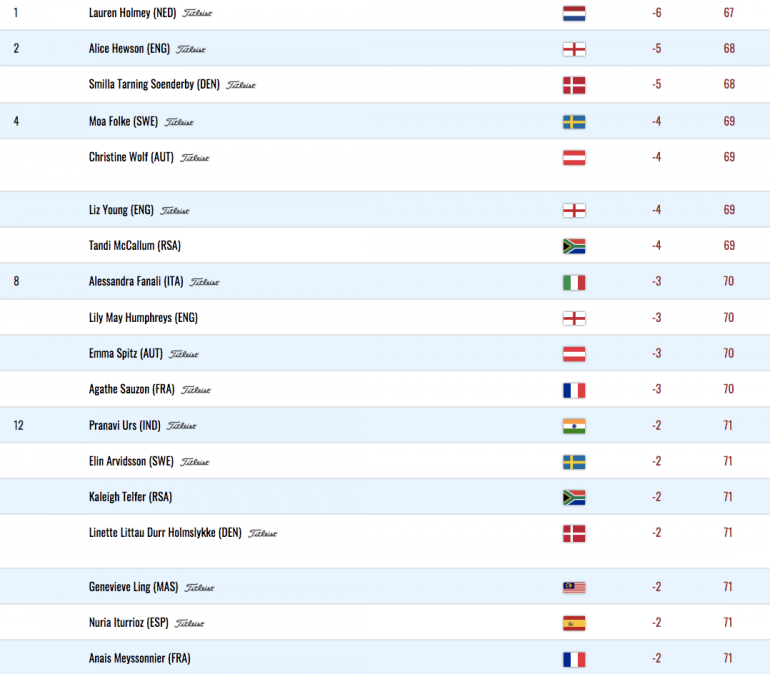Open Kaleigh Telfer (RSA) player entry
The image size is (770, 674).
[x=131, y=497]
